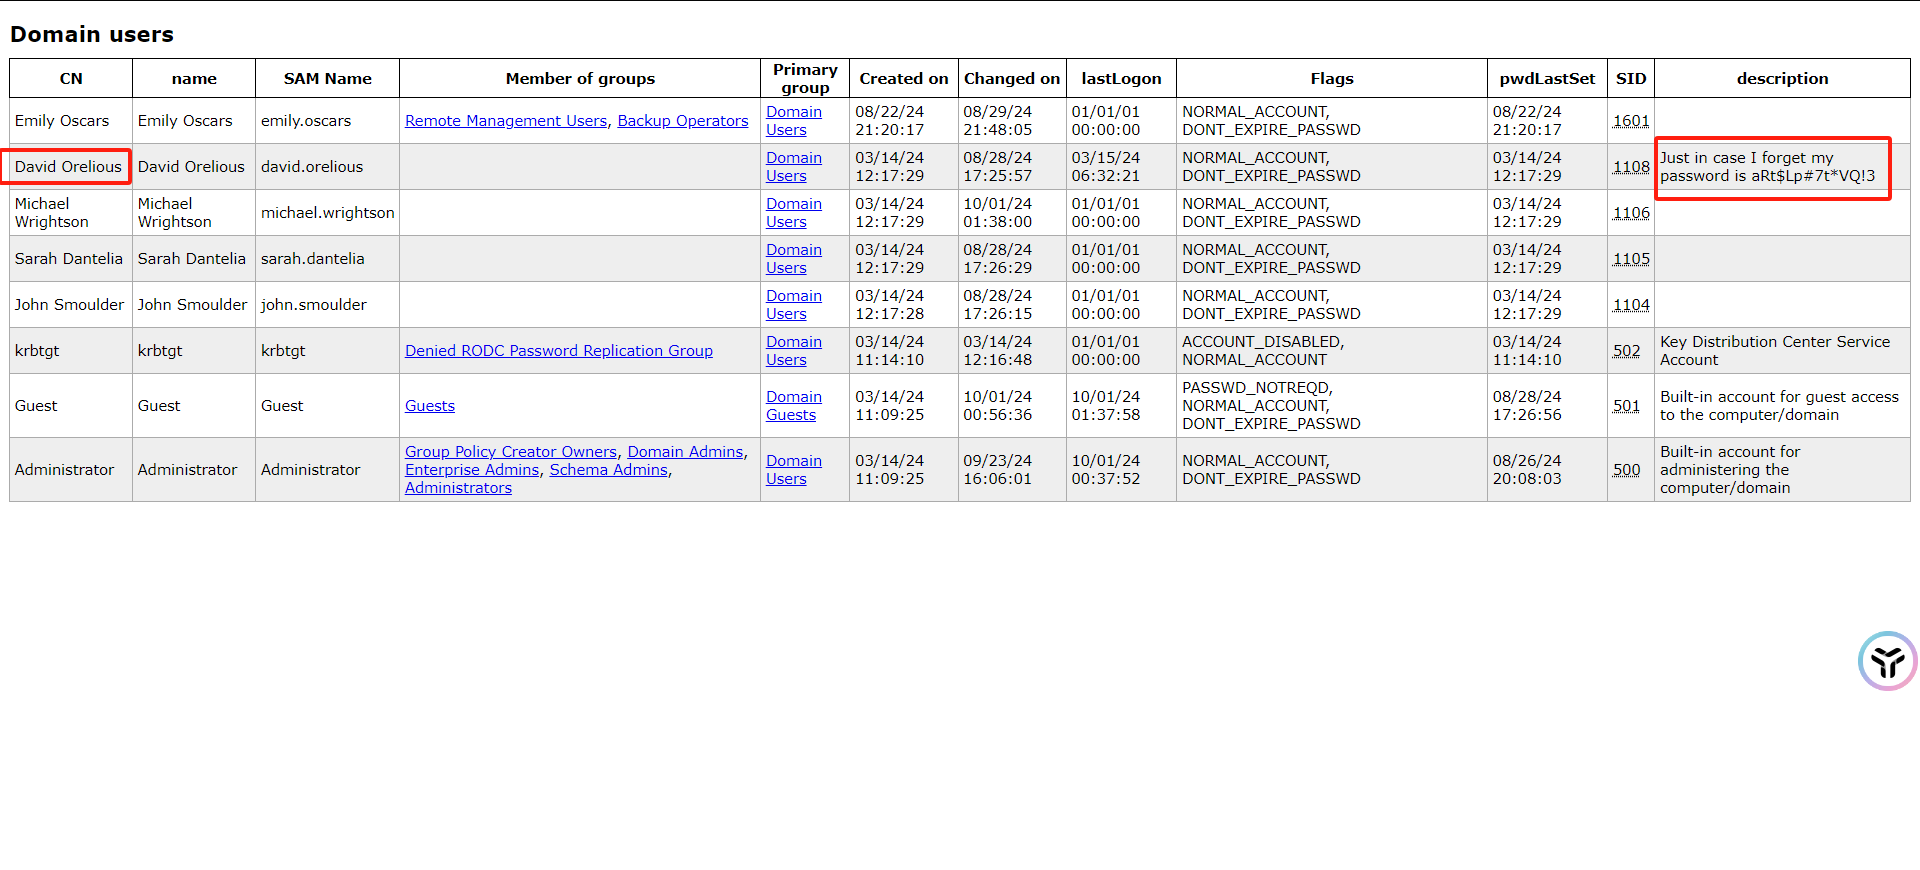Click SID 1601 for Emily Oscars
This screenshot has height=870, width=1920.
[x=1630, y=121]
